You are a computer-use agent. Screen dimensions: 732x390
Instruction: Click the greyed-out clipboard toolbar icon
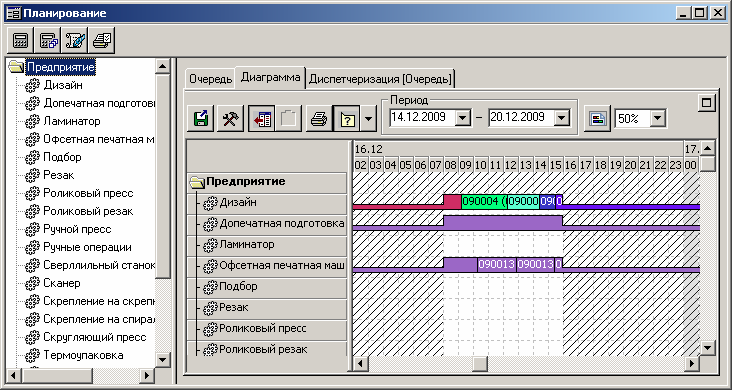(x=288, y=118)
